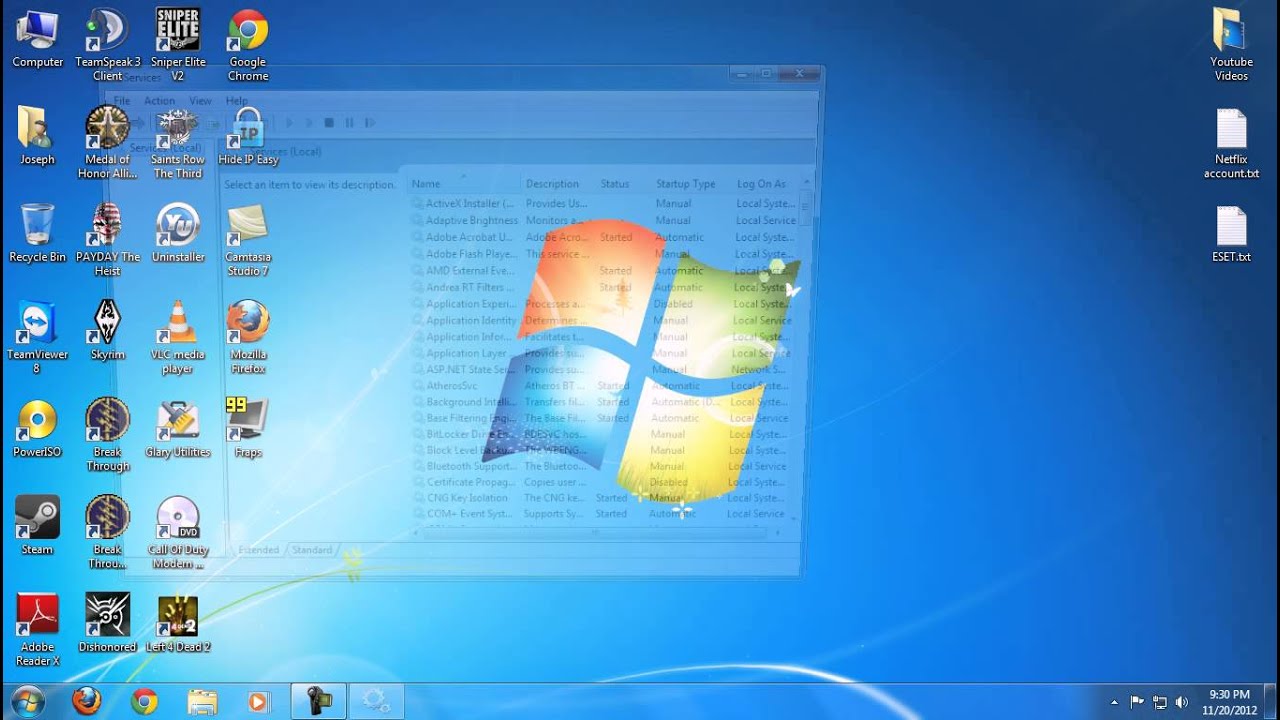The height and width of the screenshot is (720, 1280).
Task: Select the Dishonored shortcut
Action: tap(108, 623)
